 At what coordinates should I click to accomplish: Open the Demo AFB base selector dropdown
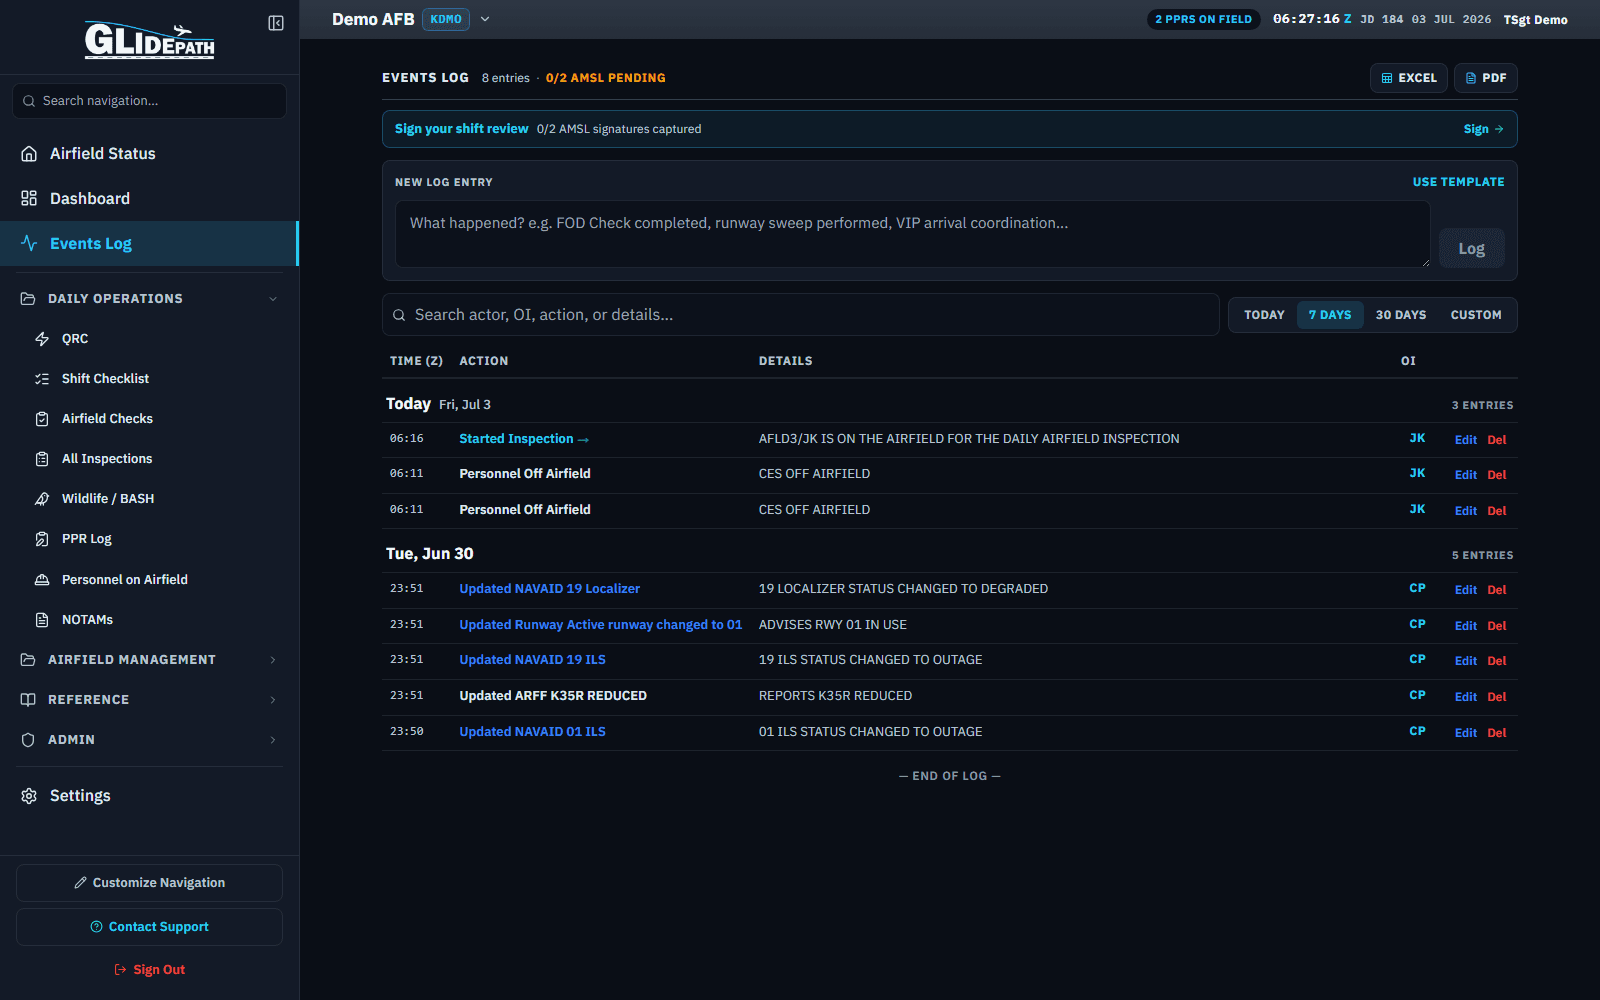click(x=485, y=19)
